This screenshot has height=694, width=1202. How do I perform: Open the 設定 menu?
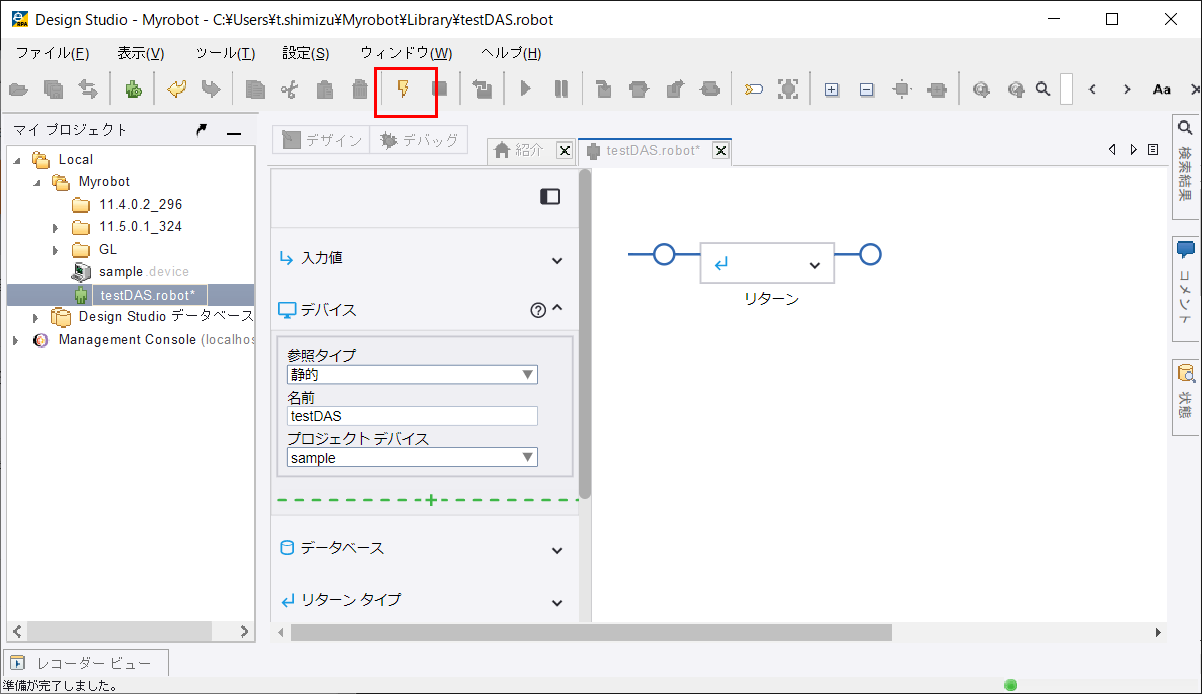pyautogui.click(x=306, y=53)
